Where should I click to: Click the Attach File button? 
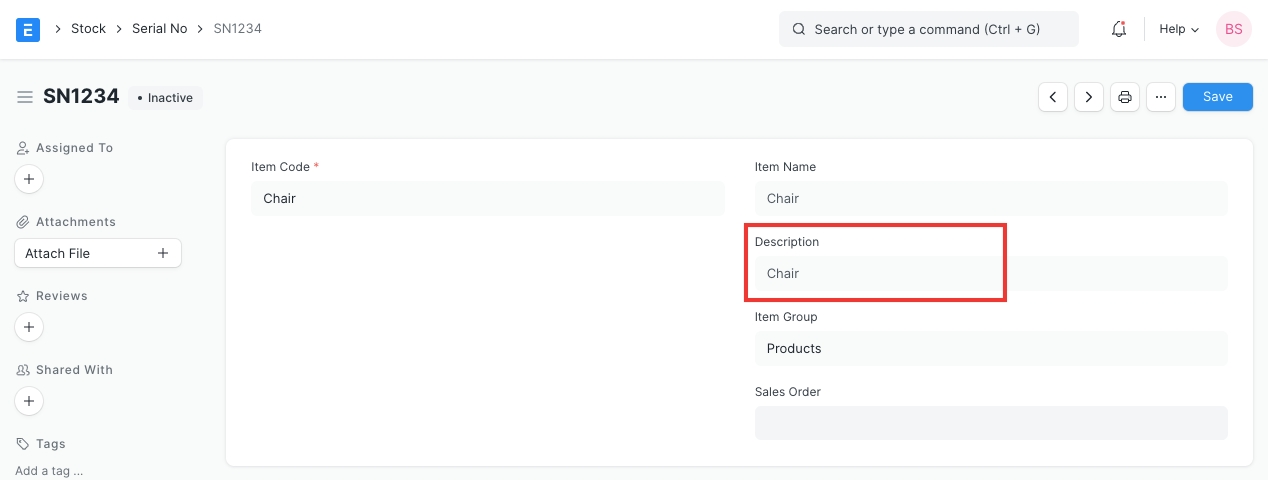tap(97, 253)
